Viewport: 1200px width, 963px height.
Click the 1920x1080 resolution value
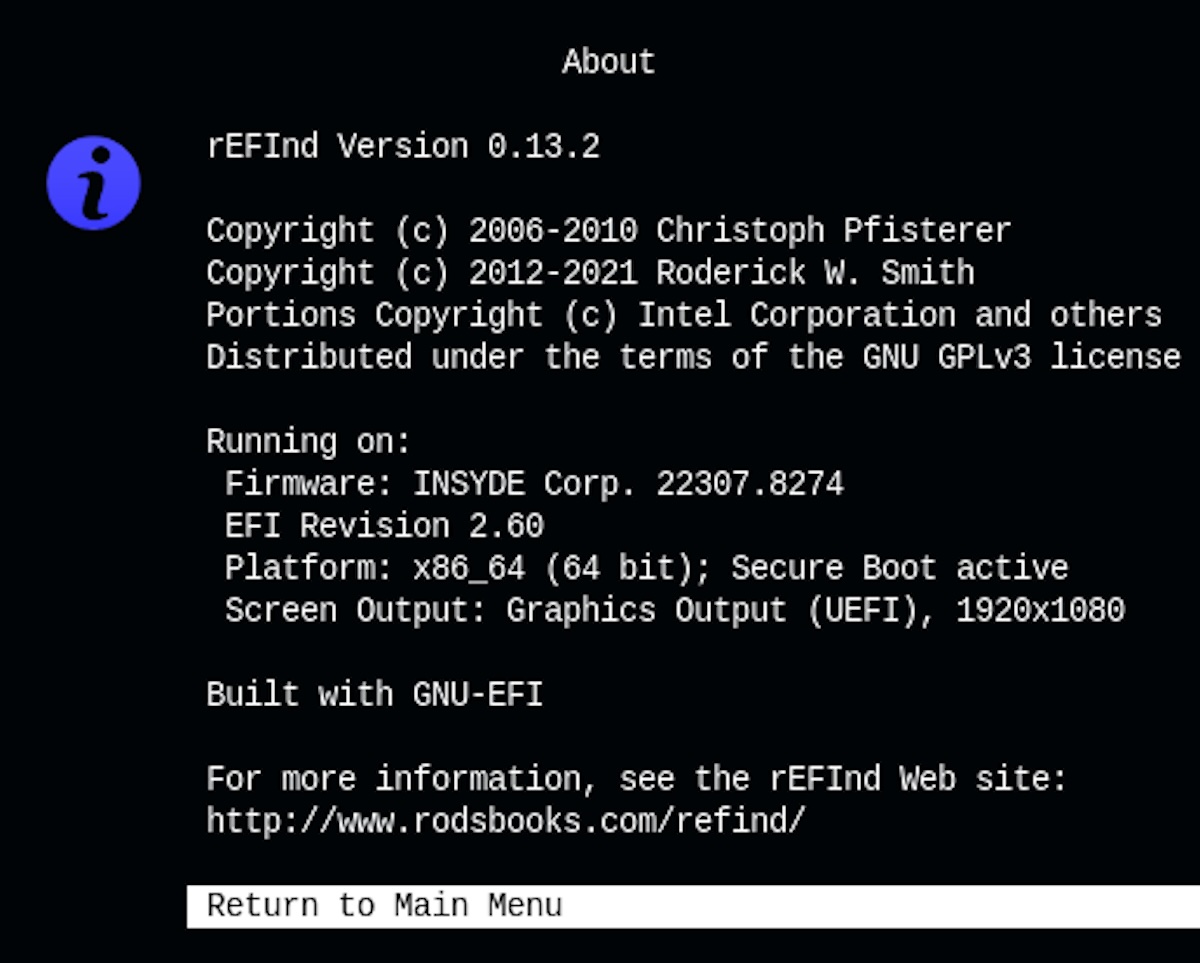point(1040,610)
